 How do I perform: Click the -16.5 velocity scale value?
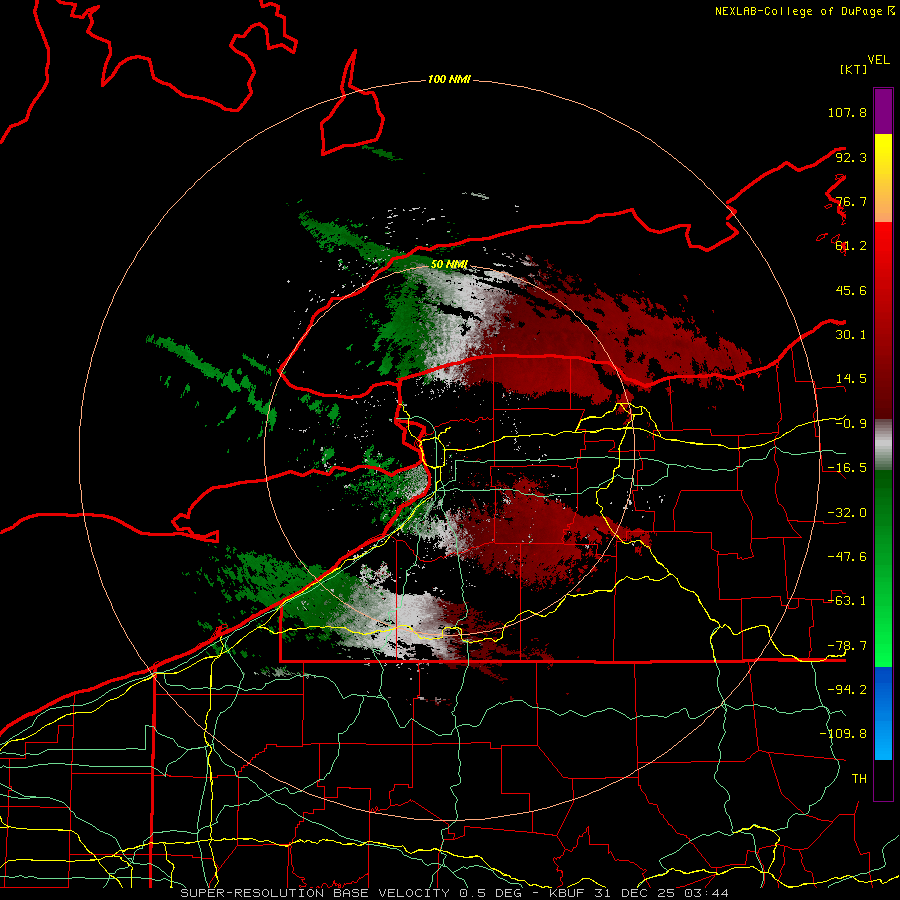click(x=847, y=468)
